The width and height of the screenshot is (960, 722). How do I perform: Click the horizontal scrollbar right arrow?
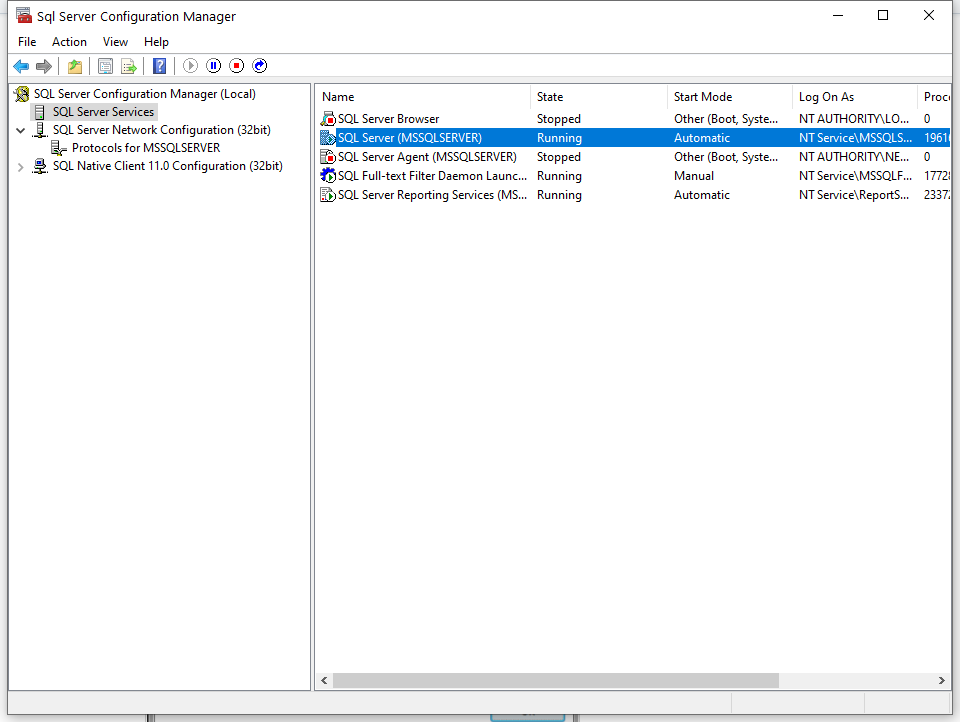[x=942, y=680]
